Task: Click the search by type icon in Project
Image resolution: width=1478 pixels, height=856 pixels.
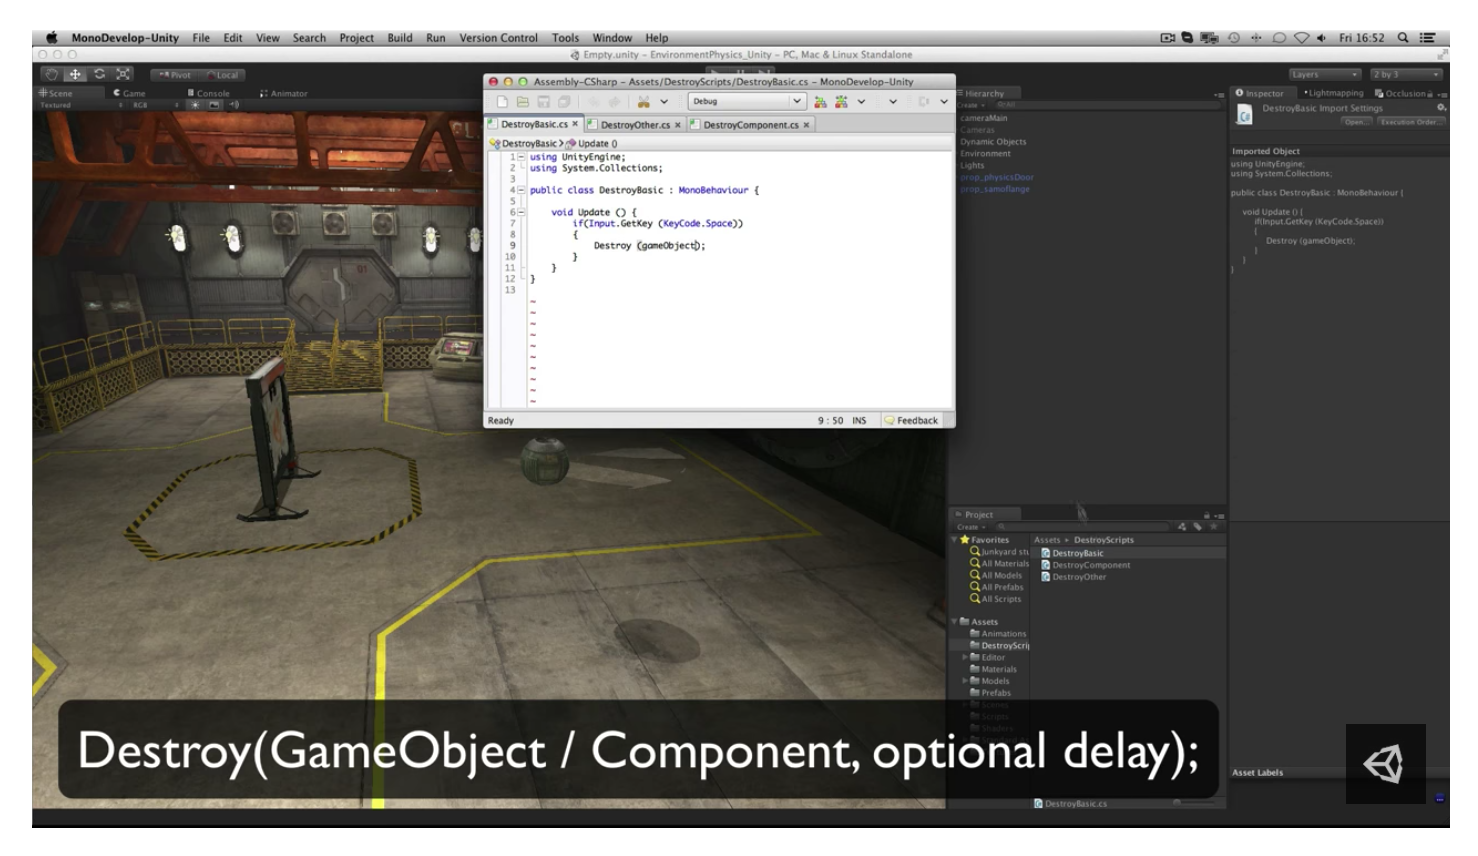Action: tap(1182, 527)
